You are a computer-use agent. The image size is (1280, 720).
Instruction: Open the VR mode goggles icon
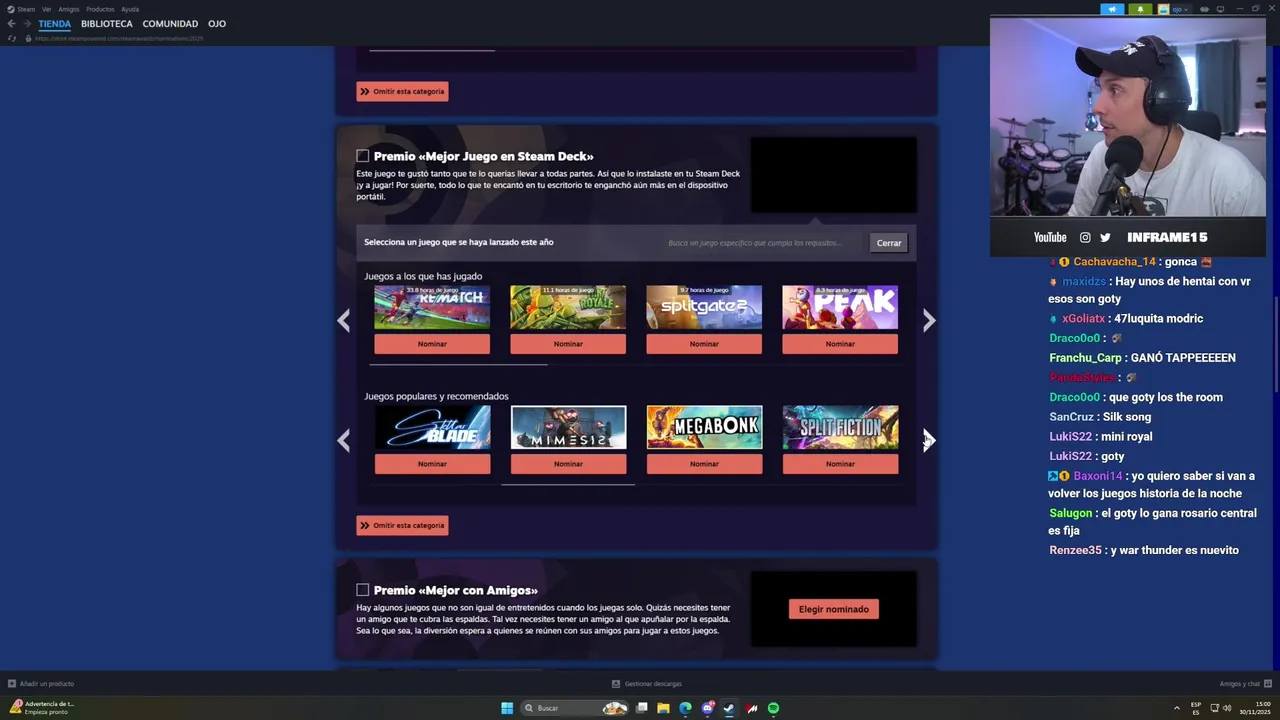1206,9
